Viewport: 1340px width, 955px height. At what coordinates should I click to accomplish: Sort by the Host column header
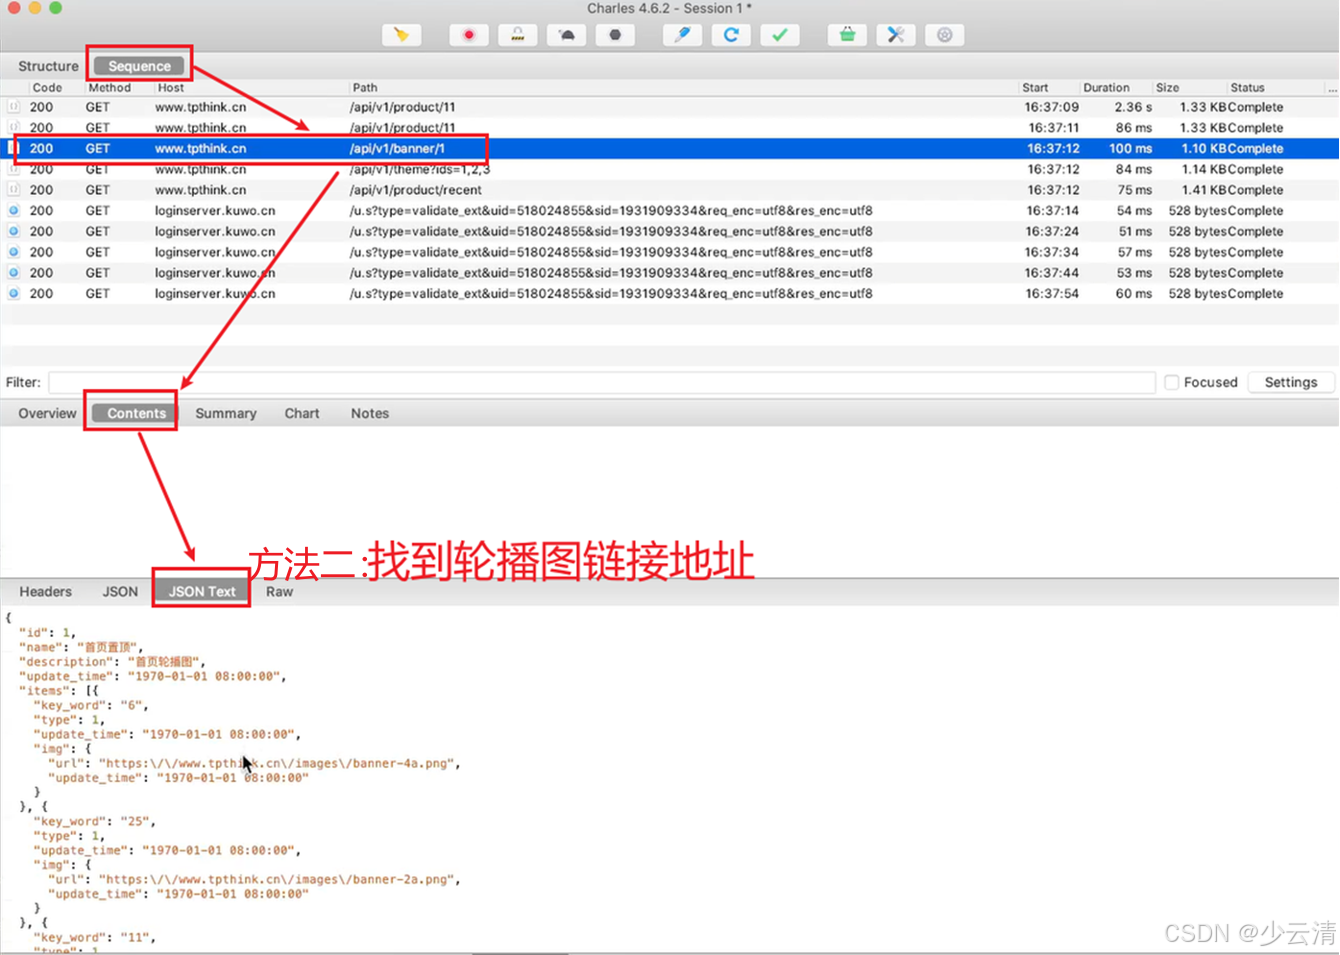171,88
